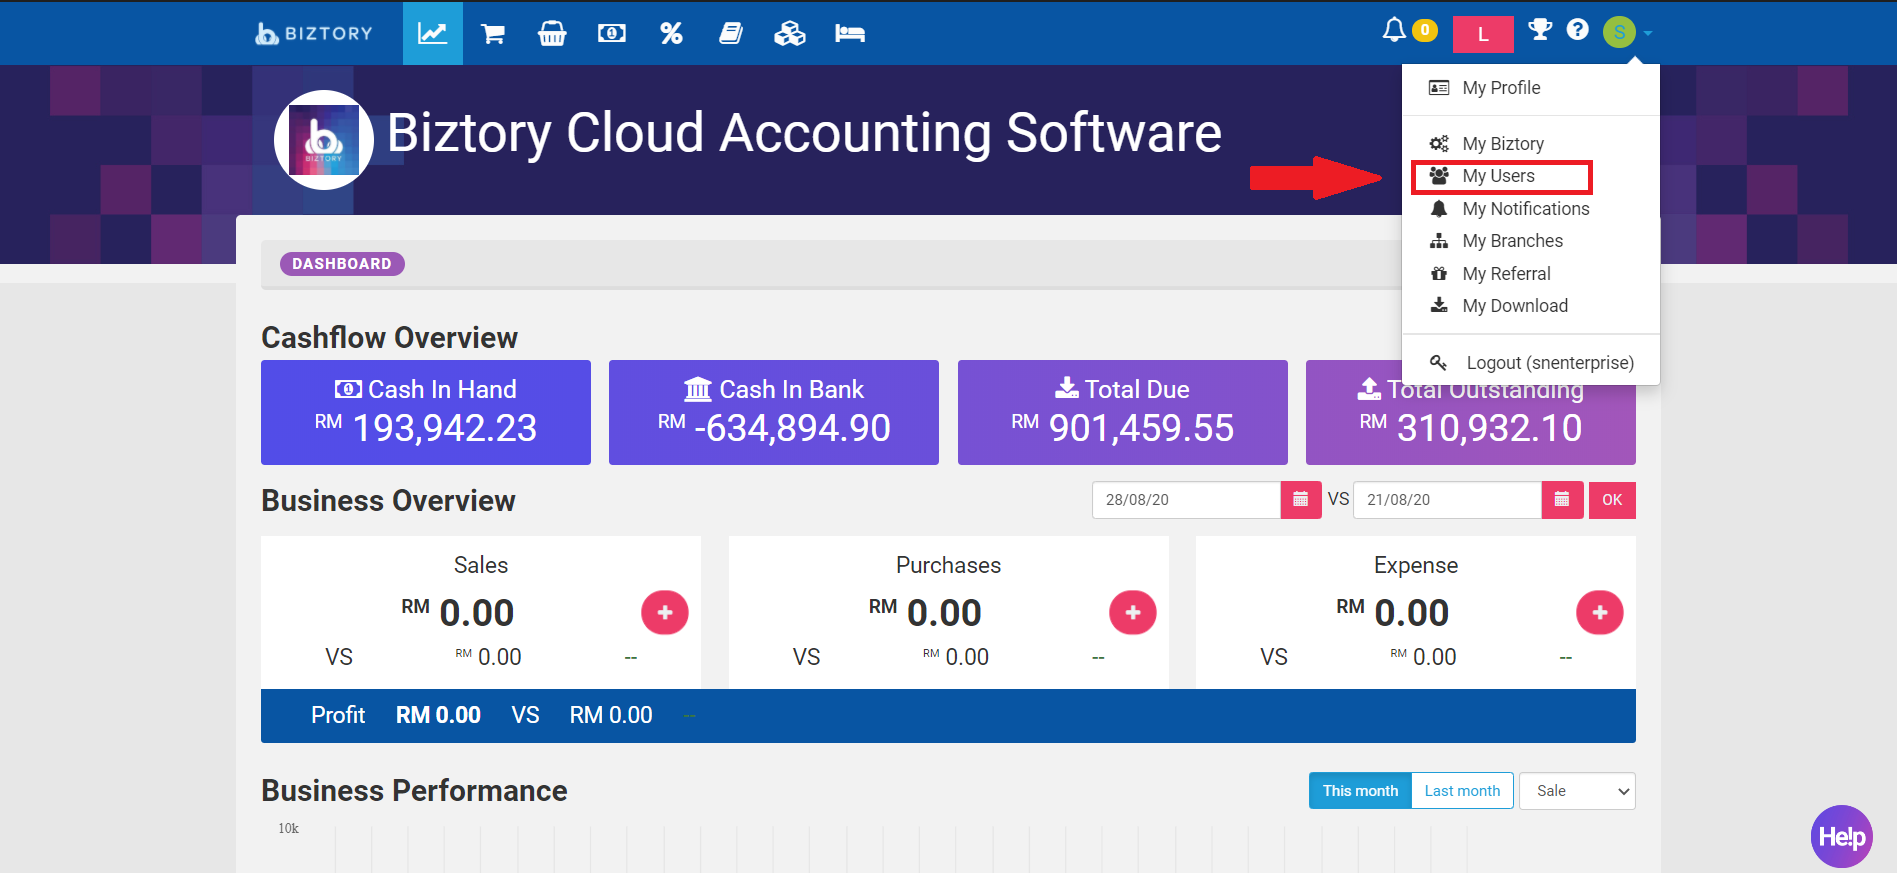This screenshot has width=1897, height=873.
Task: Open the percent sign icon in navbar
Action: [671, 34]
